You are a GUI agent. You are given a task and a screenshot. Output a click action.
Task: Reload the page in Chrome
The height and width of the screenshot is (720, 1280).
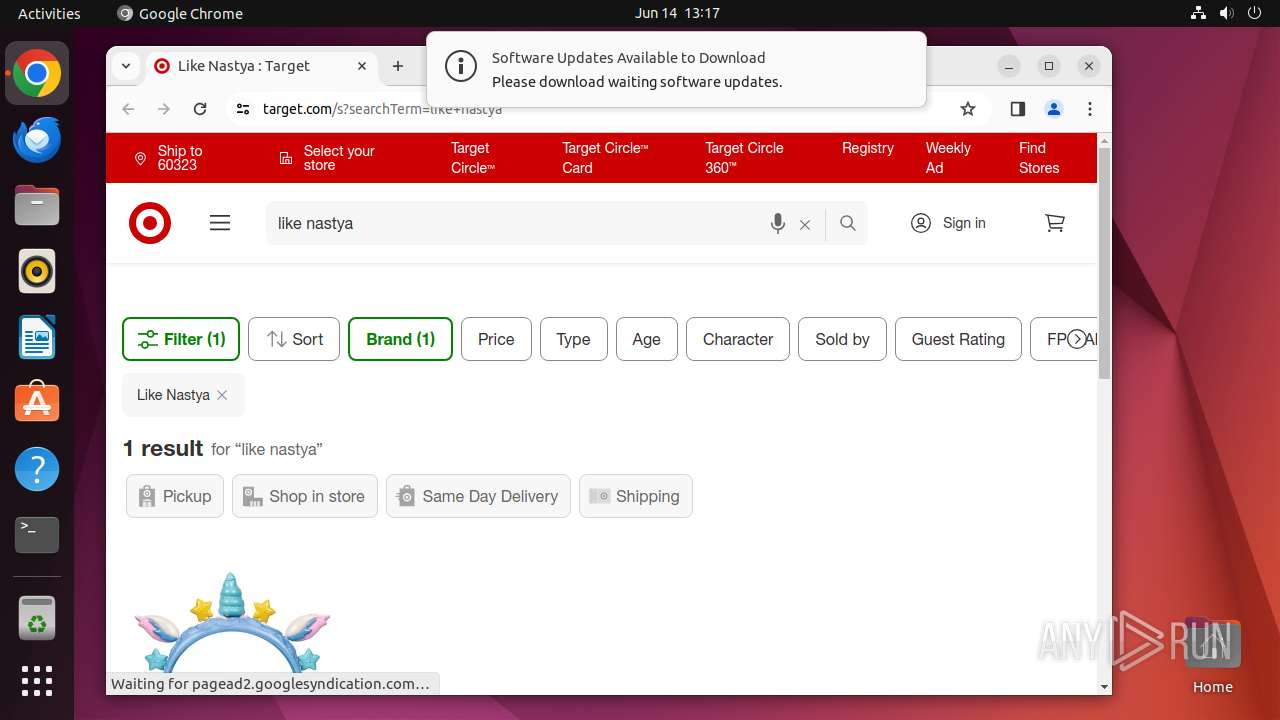pyautogui.click(x=200, y=109)
